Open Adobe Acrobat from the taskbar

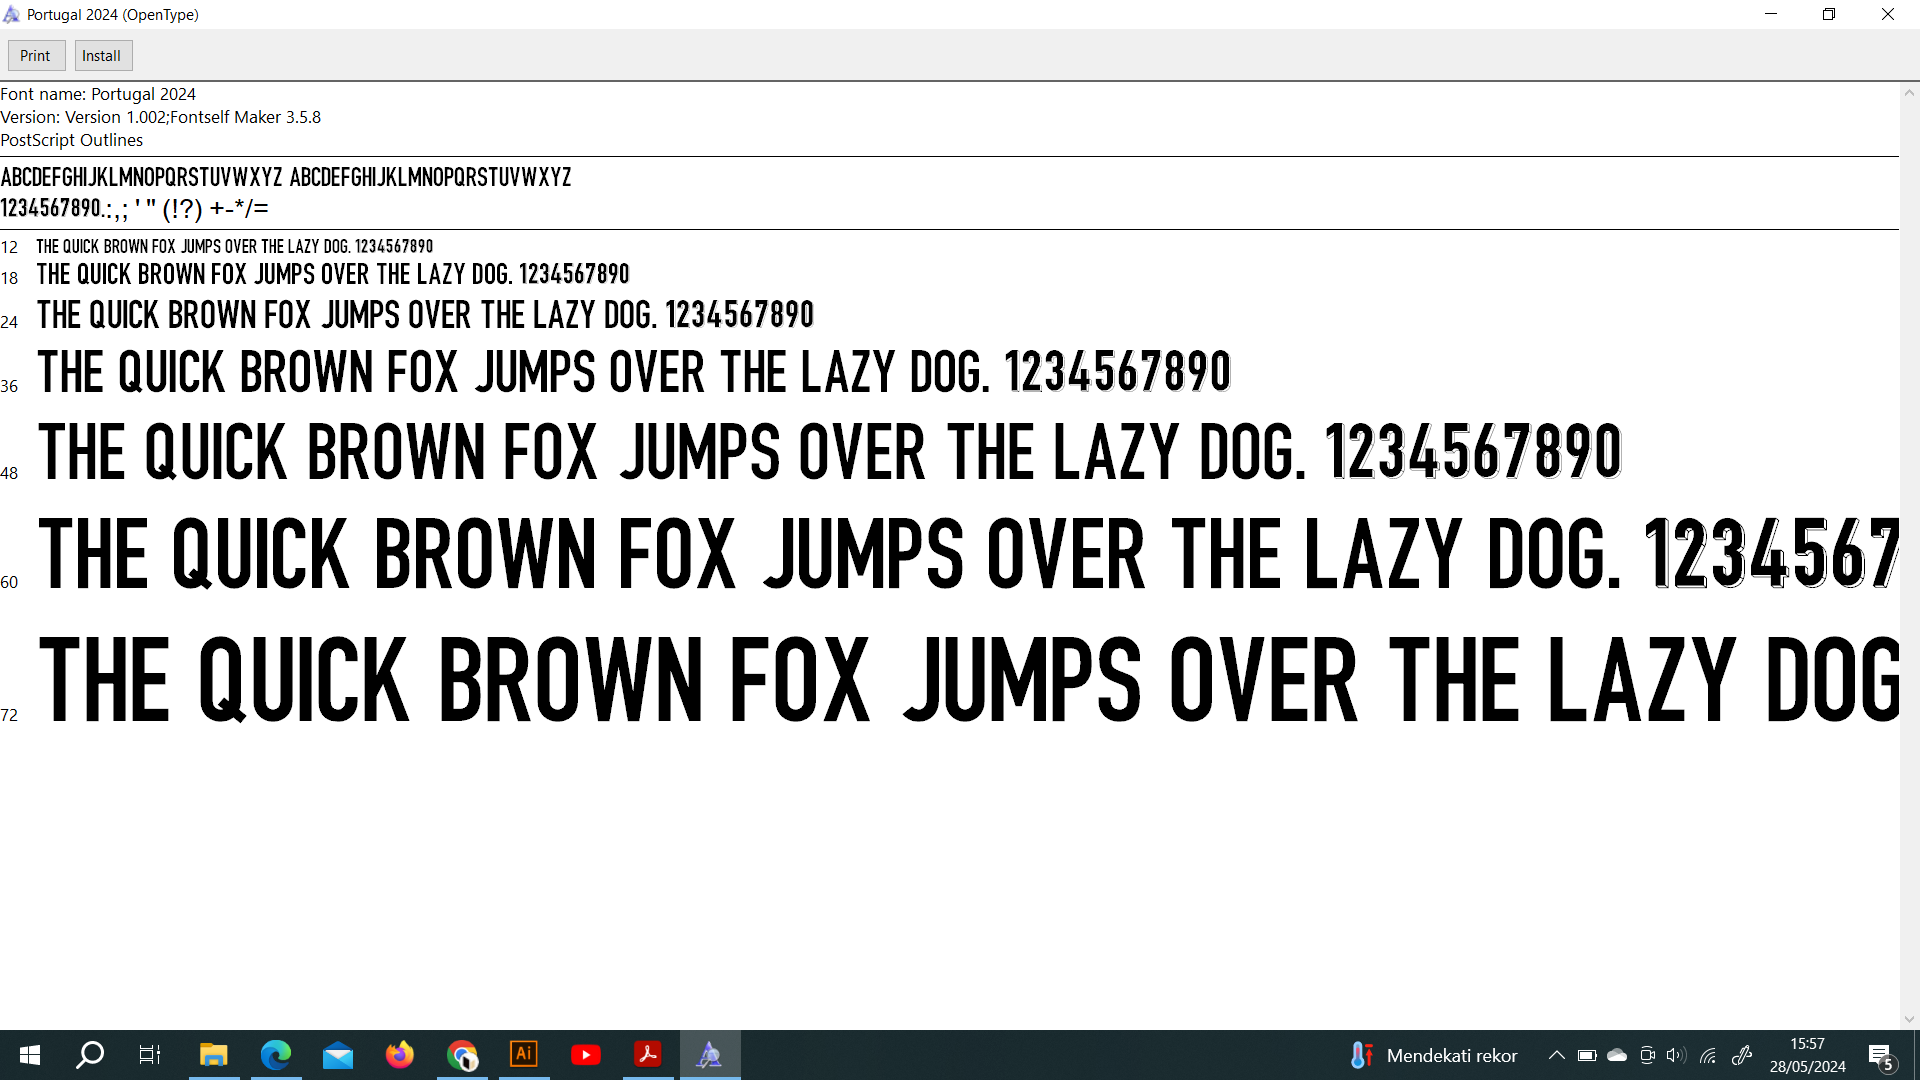click(x=648, y=1055)
